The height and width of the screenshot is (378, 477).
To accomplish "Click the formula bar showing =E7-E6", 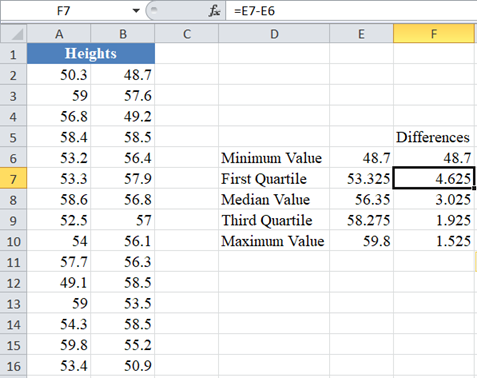I will 351,11.
